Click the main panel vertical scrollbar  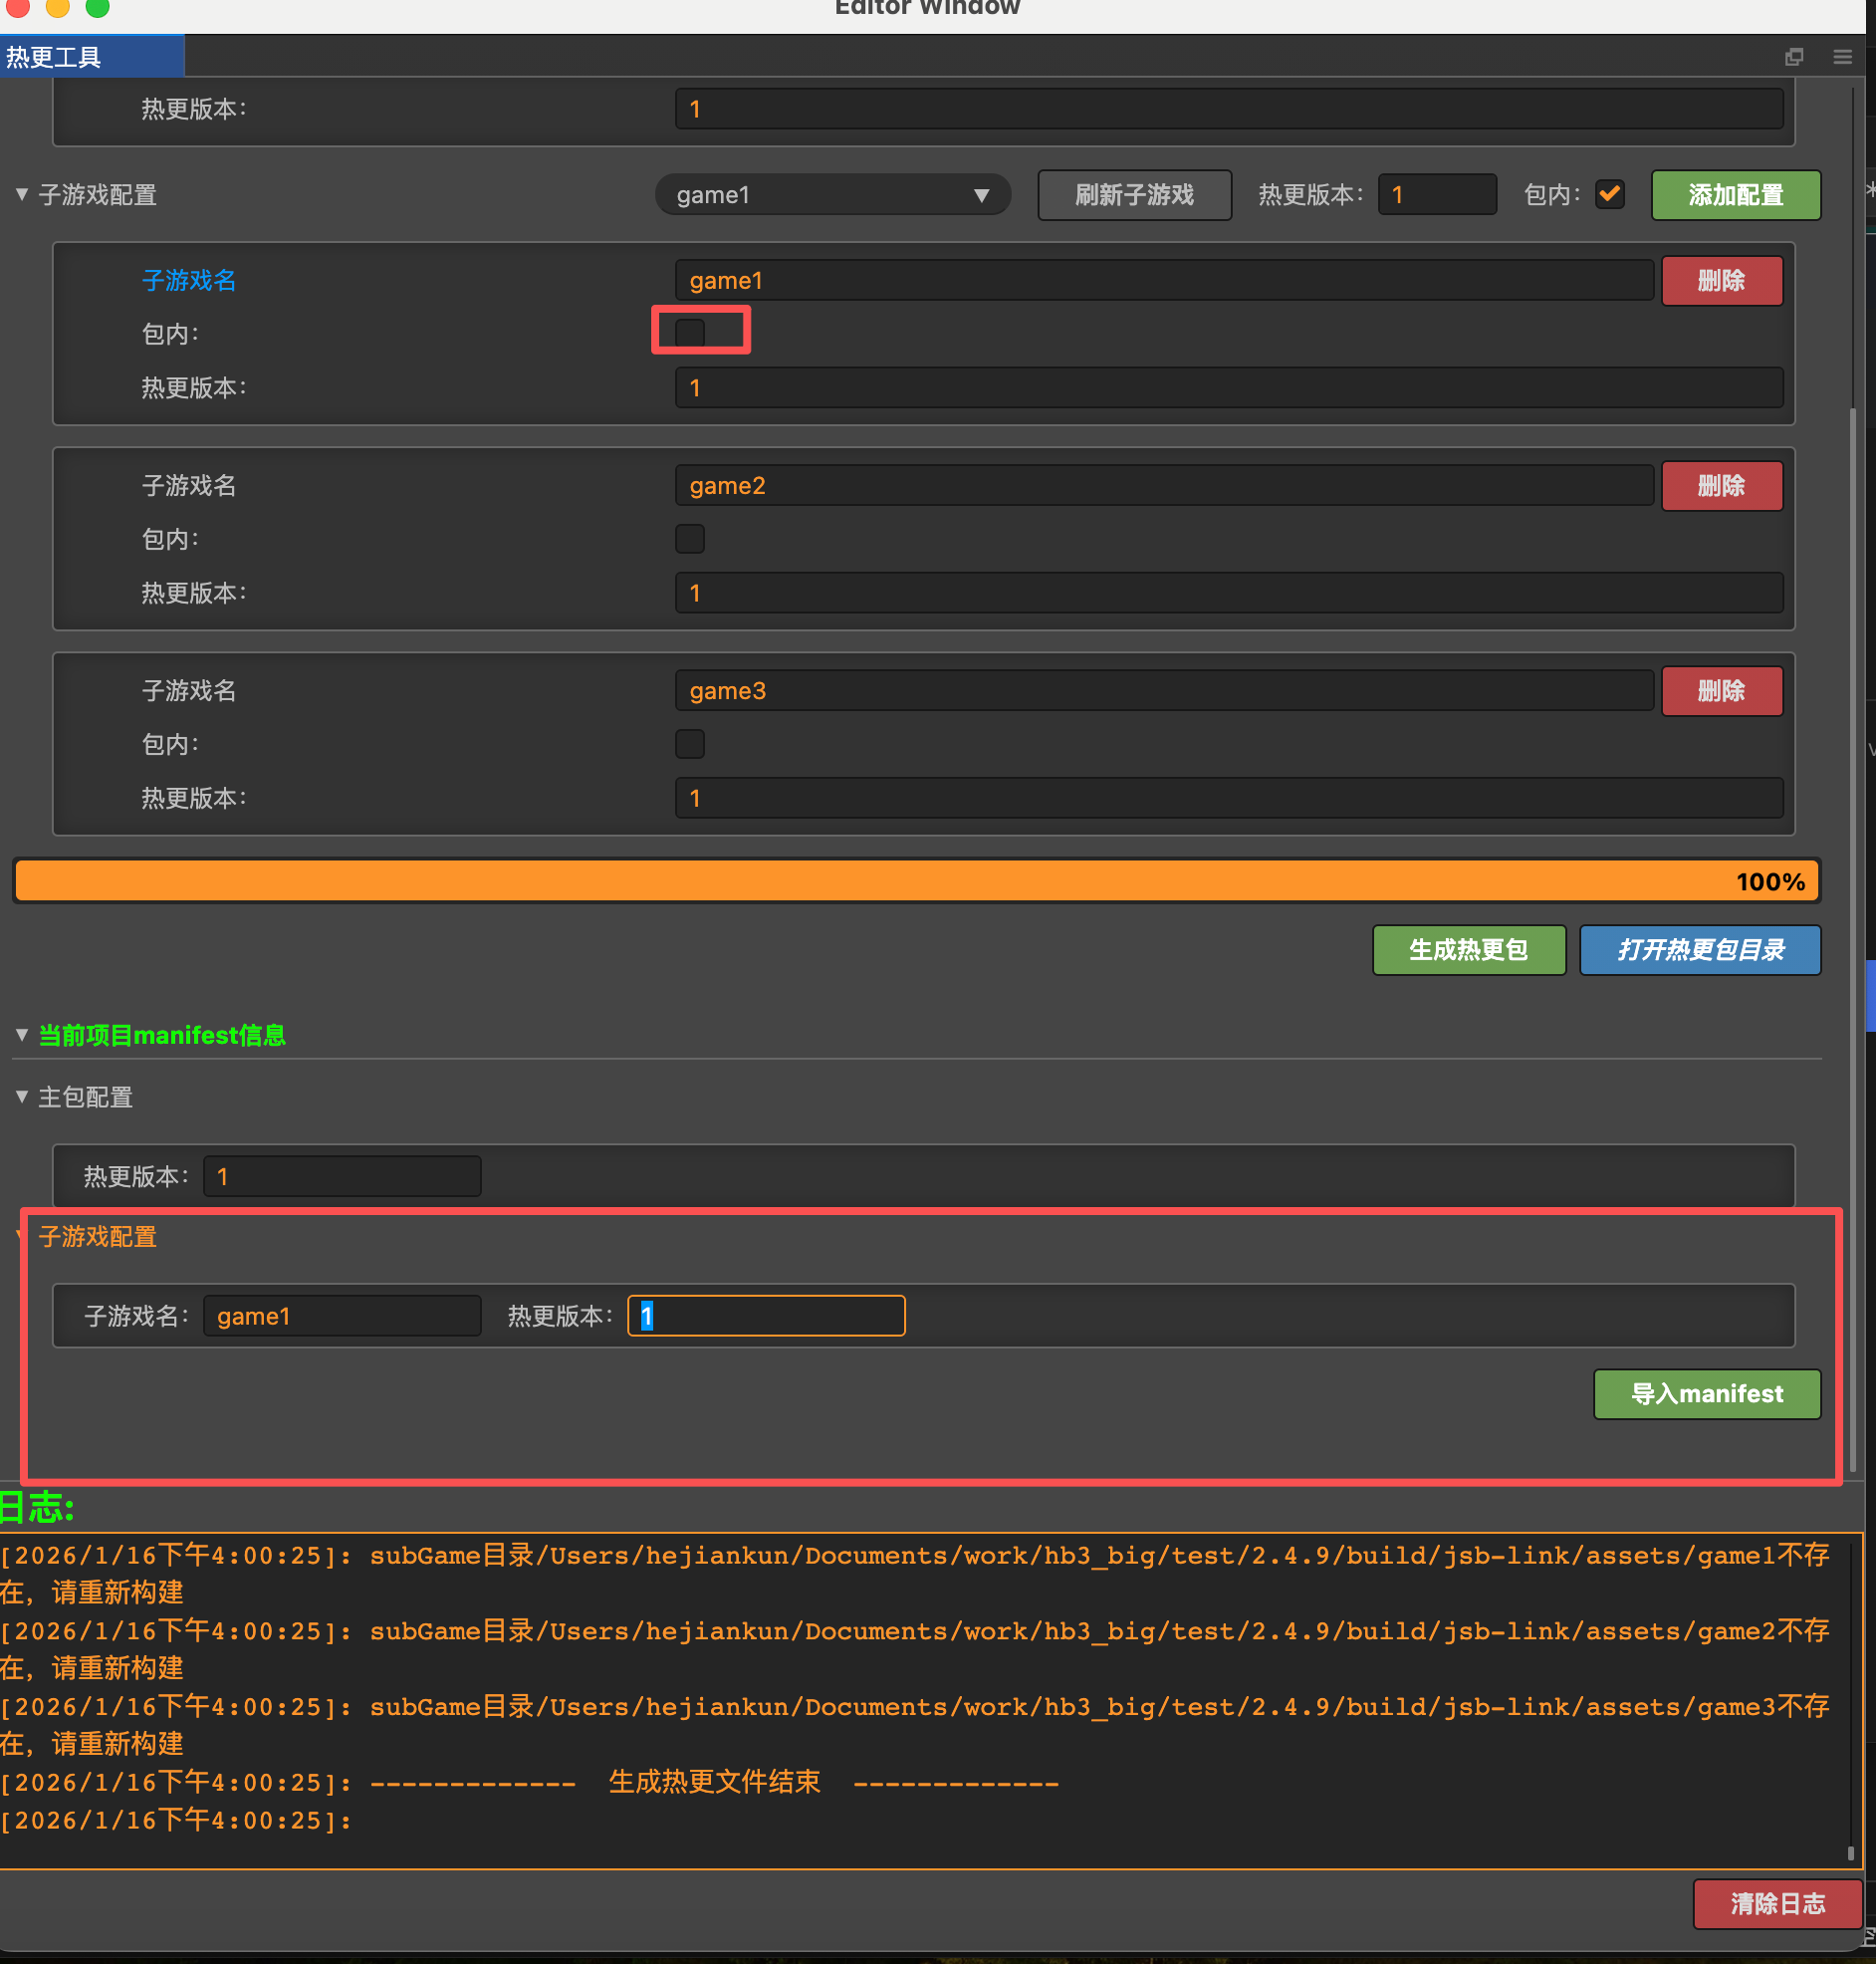coord(1852,940)
